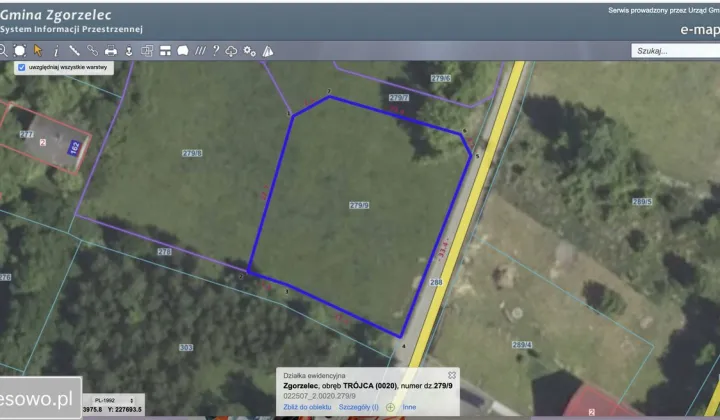Click the pyramid prism icon in toolbar
Screen dimensions: 720x420
[x=268, y=51]
